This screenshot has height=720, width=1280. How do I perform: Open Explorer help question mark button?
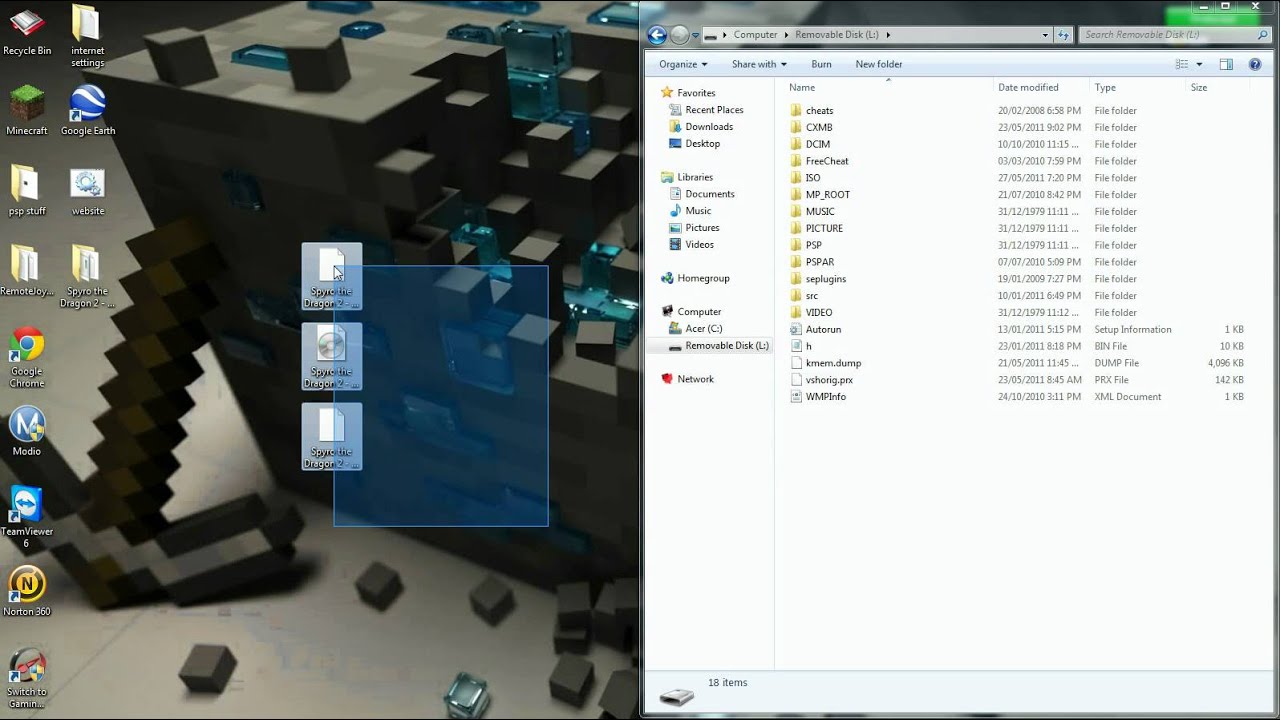coord(1255,64)
